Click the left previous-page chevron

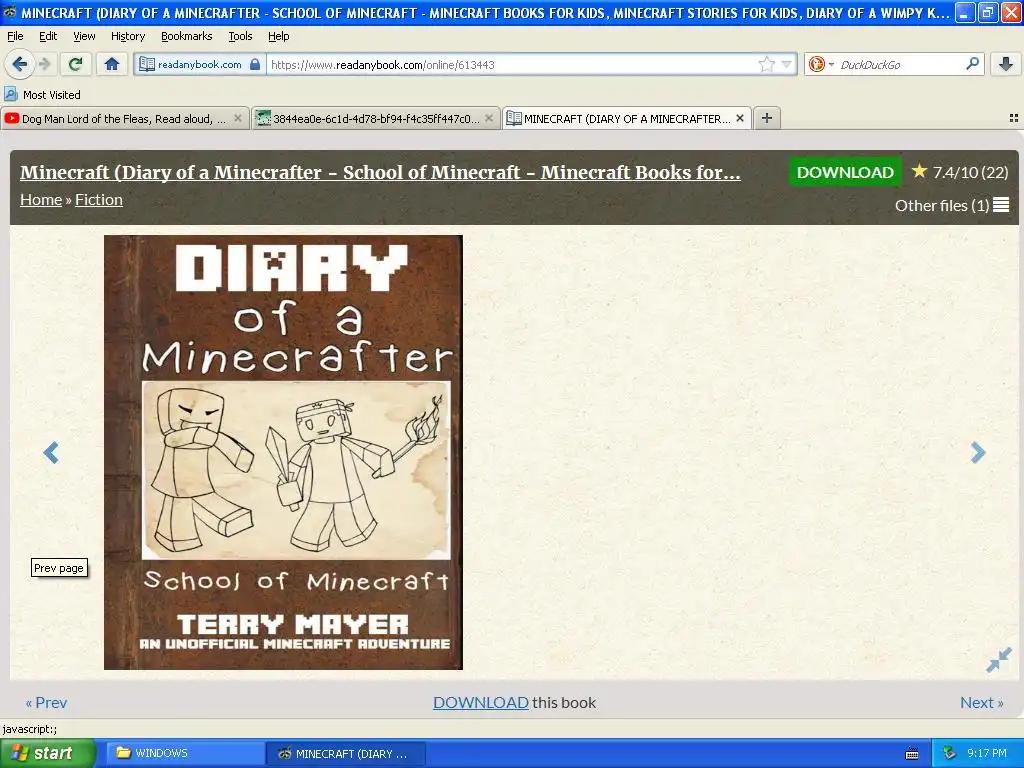(51, 453)
